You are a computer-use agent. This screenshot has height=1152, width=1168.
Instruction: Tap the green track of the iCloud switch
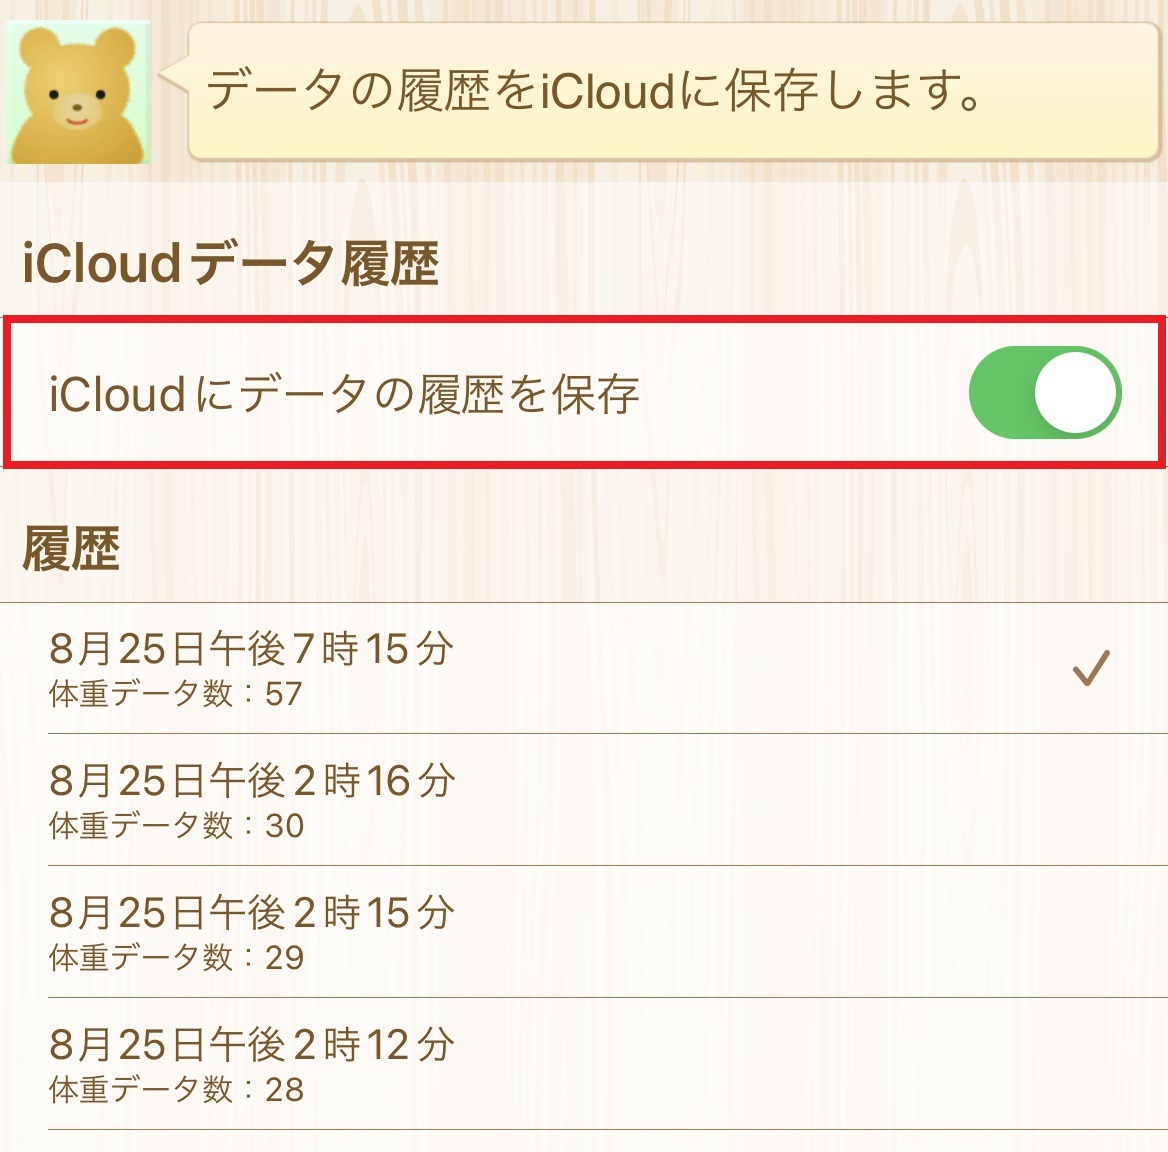1000,392
